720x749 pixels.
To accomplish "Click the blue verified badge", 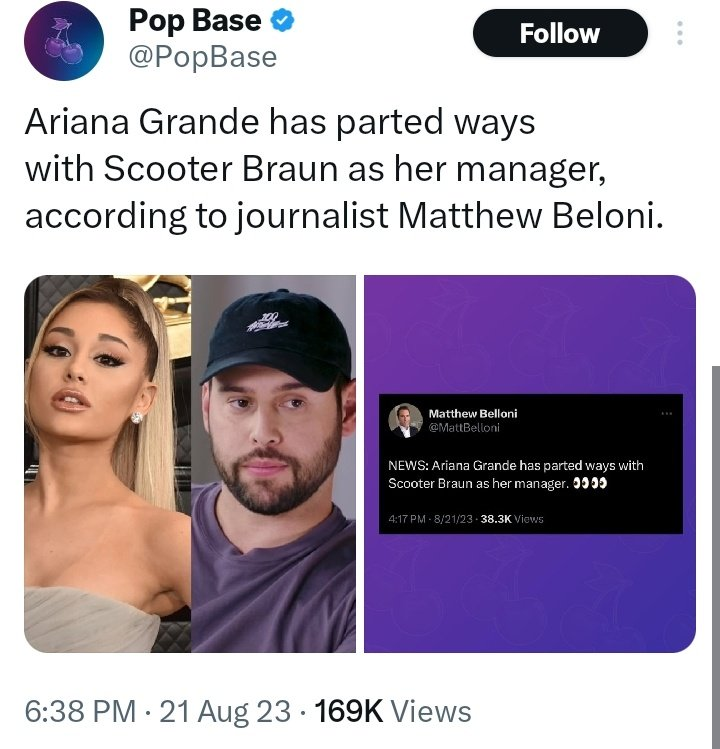I will click(284, 22).
